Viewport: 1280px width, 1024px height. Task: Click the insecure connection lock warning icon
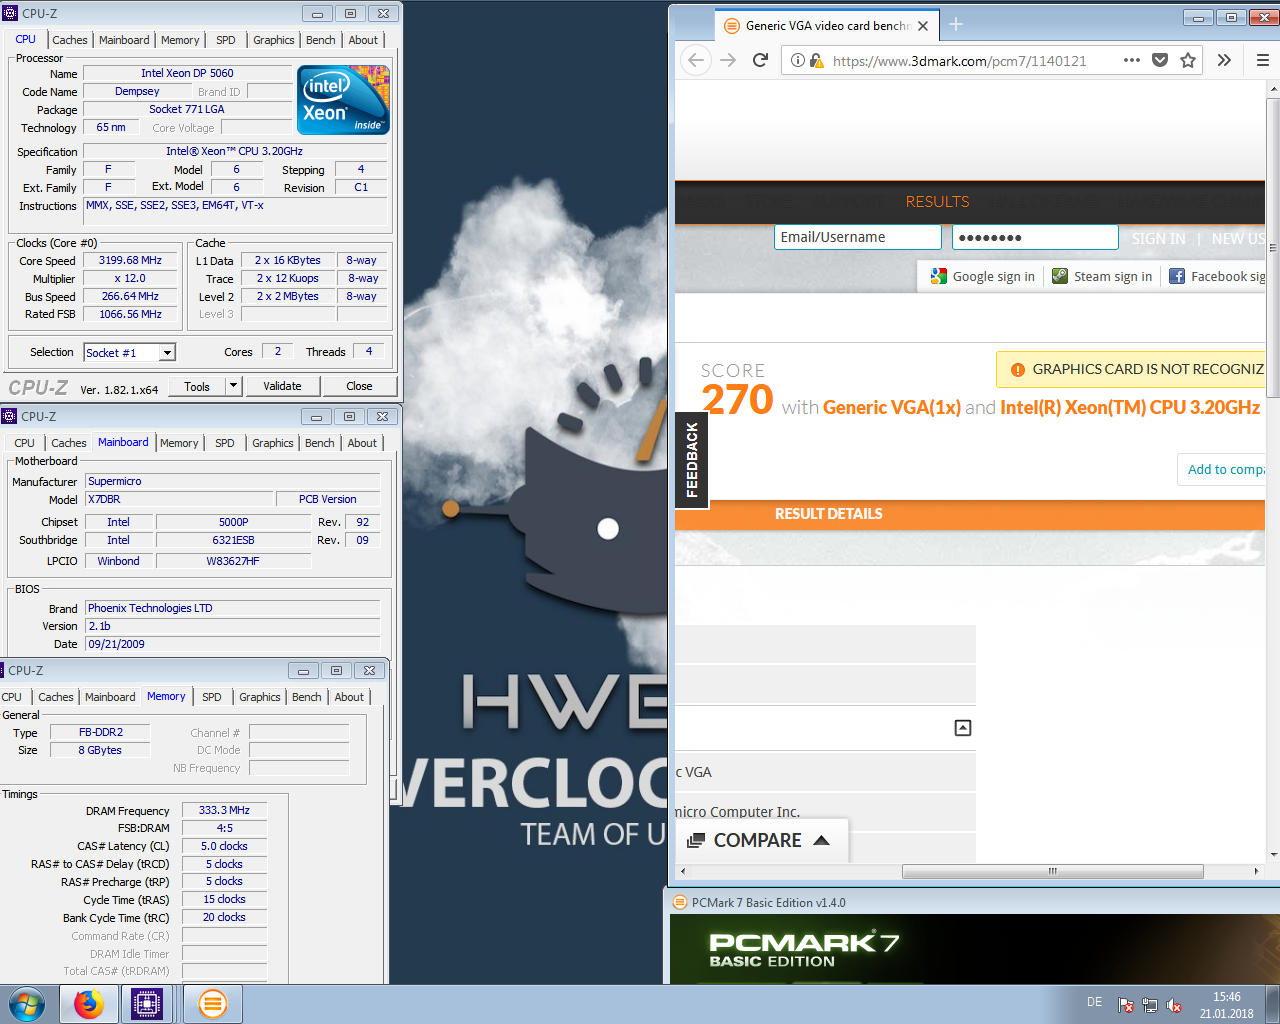click(x=816, y=60)
